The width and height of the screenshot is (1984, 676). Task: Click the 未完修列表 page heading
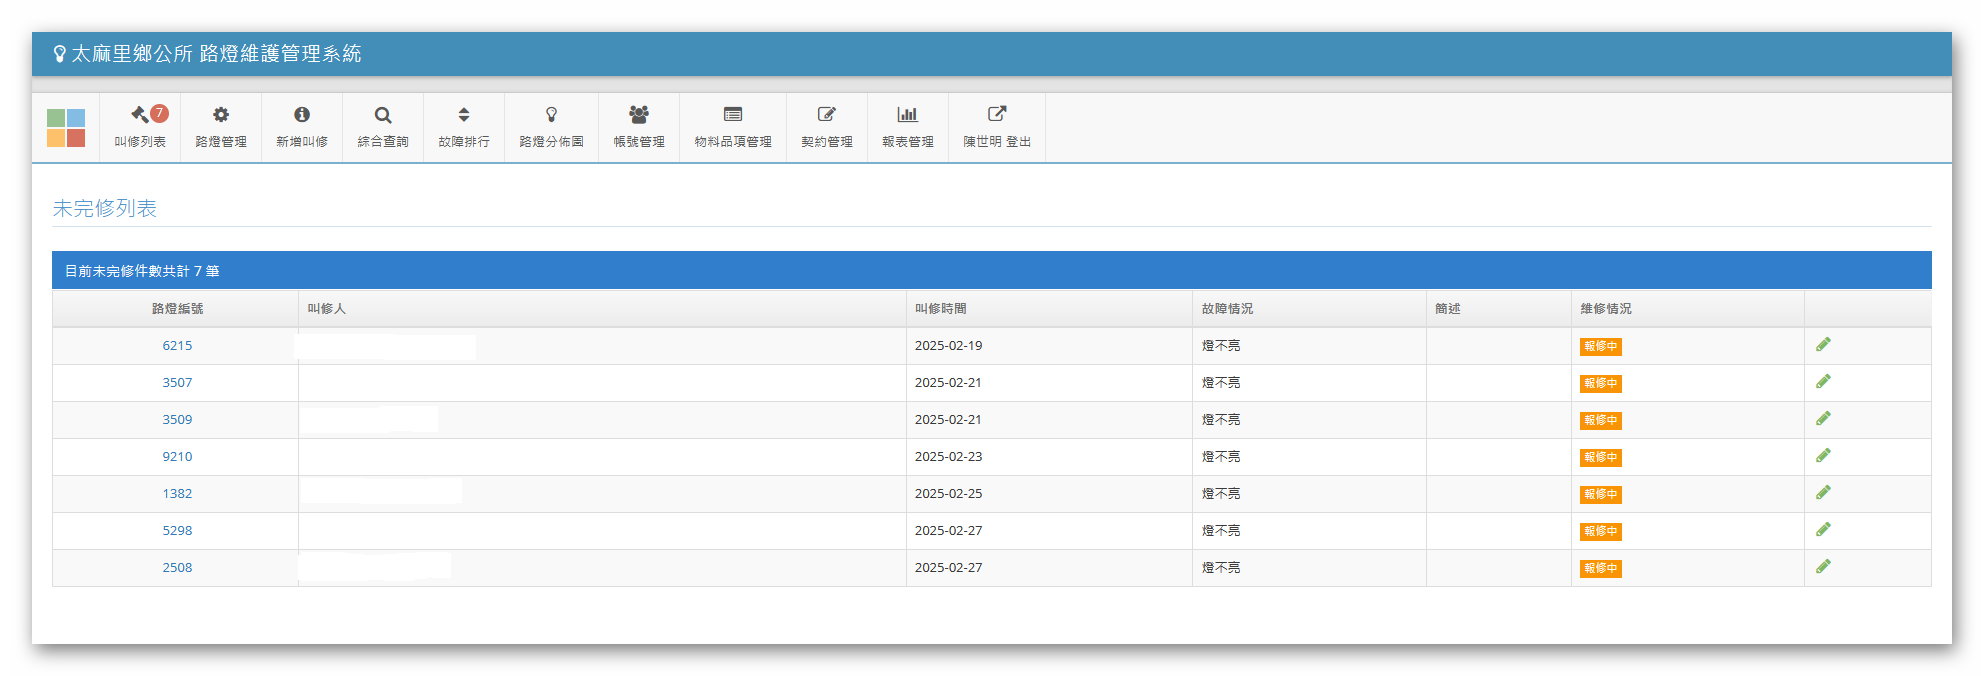coord(105,208)
